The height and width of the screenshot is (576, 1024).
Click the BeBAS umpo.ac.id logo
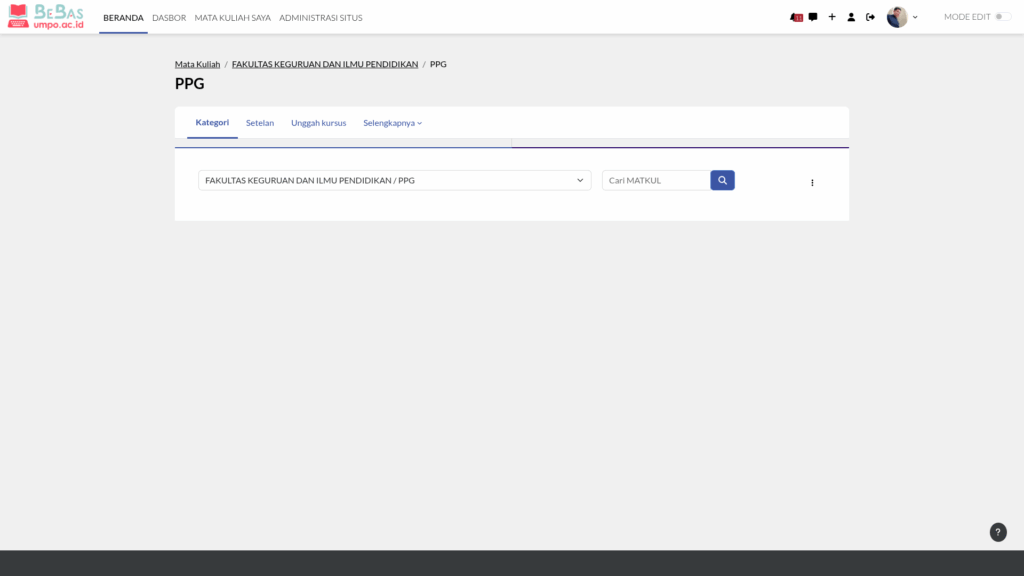pyautogui.click(x=46, y=16)
